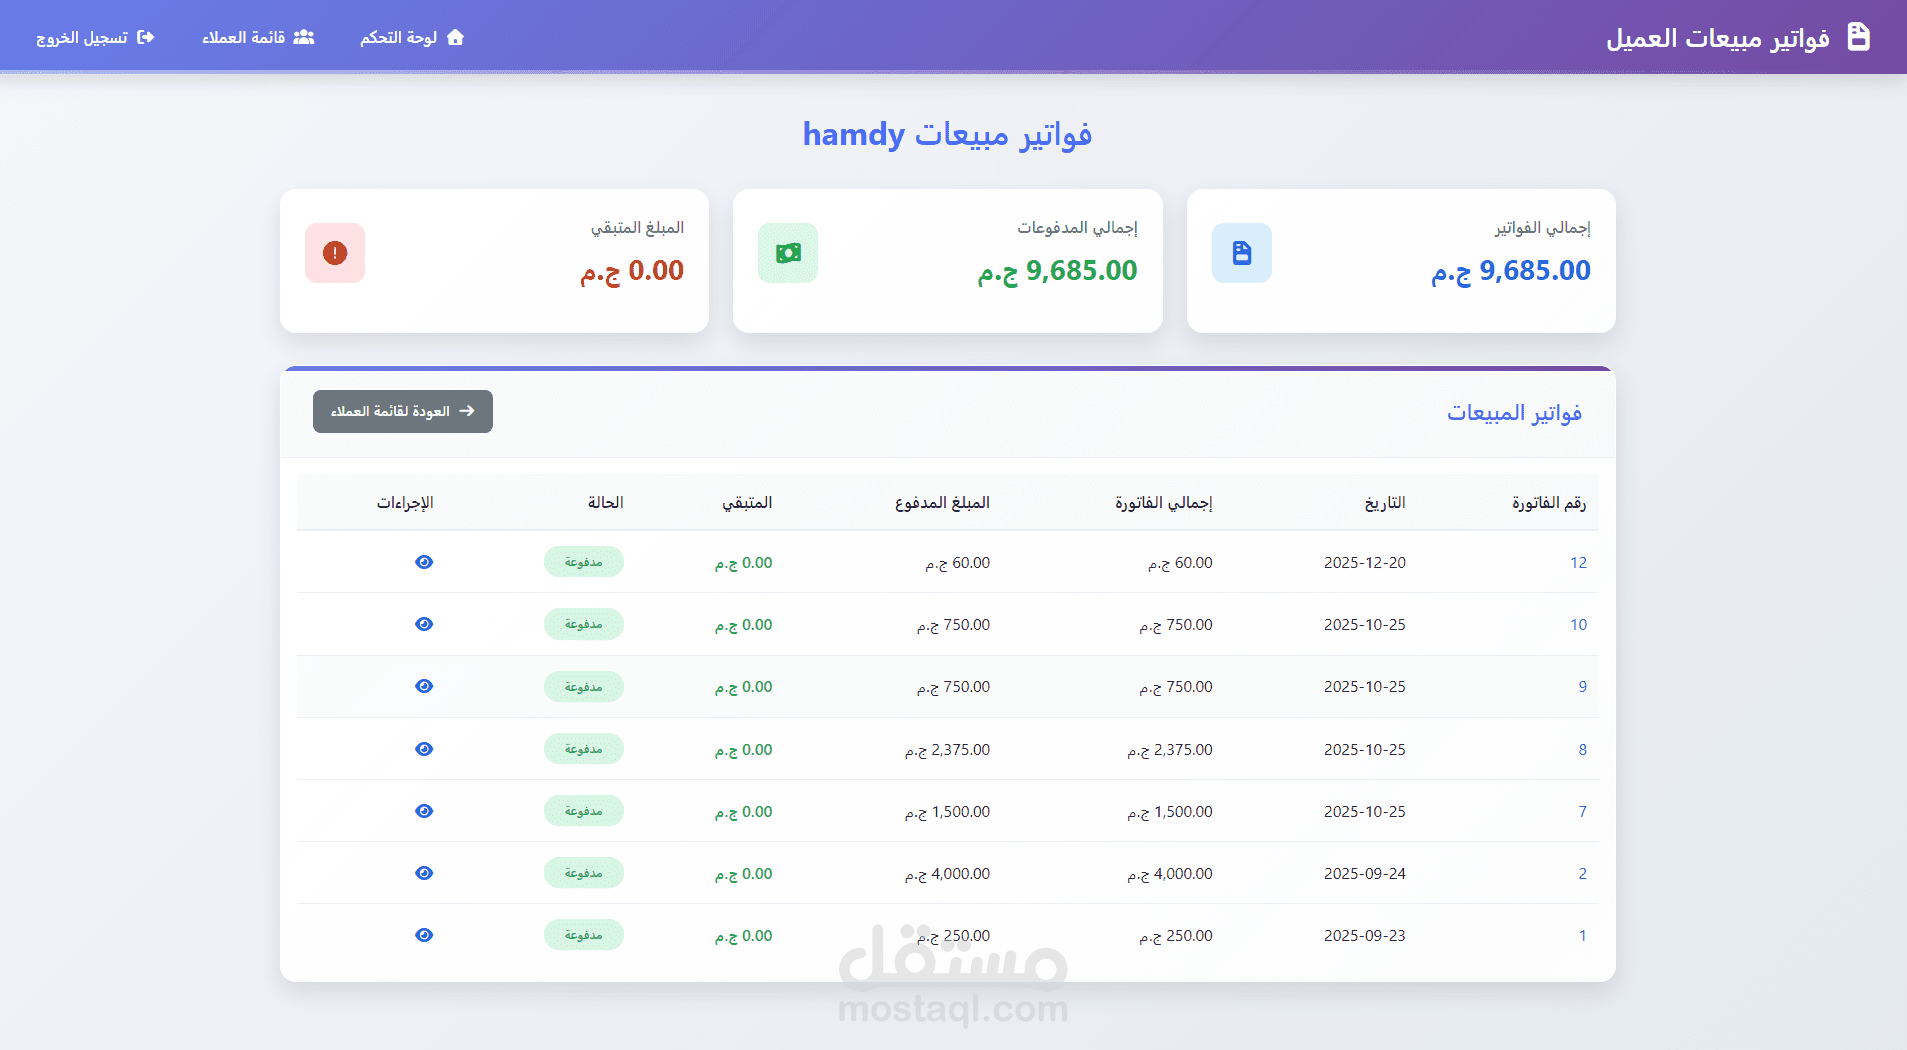Image resolution: width=1907 pixels, height=1050 pixels.
Task: Open invoice number 2 link
Action: click(1582, 873)
